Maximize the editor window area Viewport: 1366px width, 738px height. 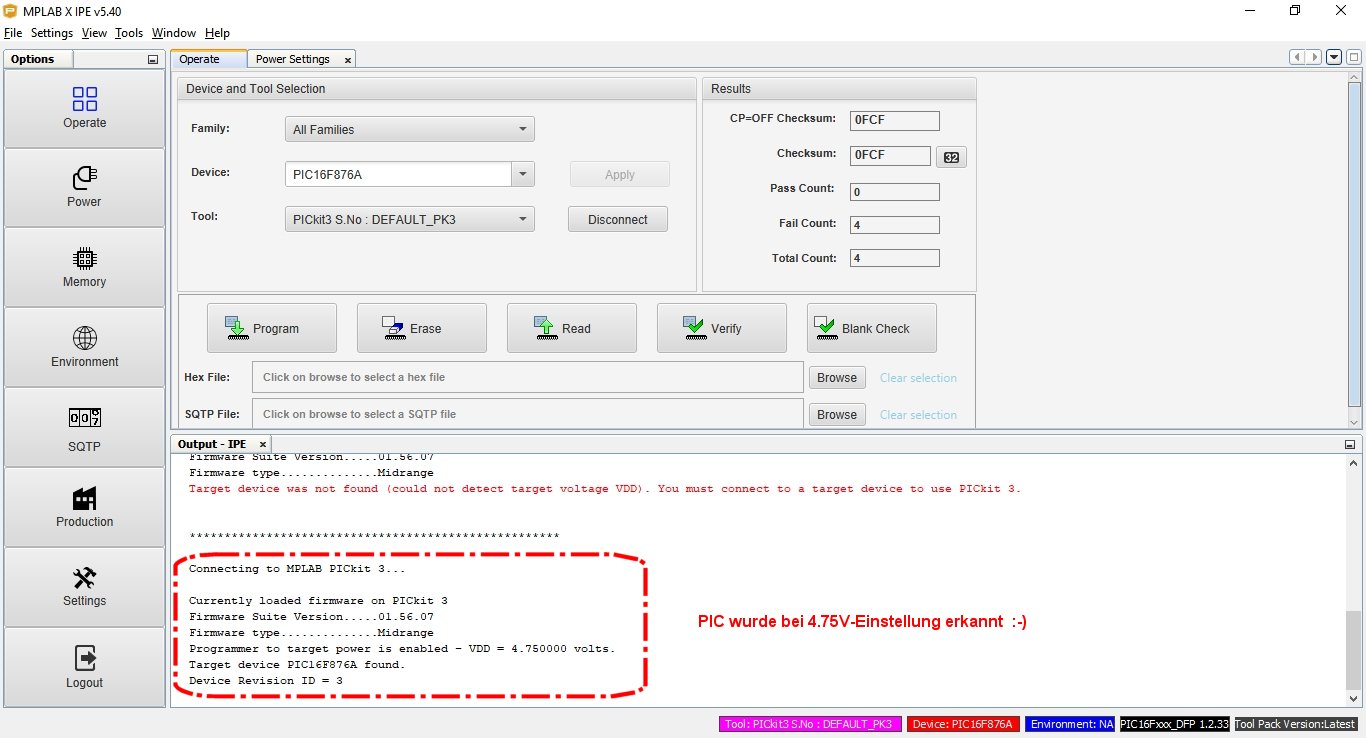click(1353, 57)
